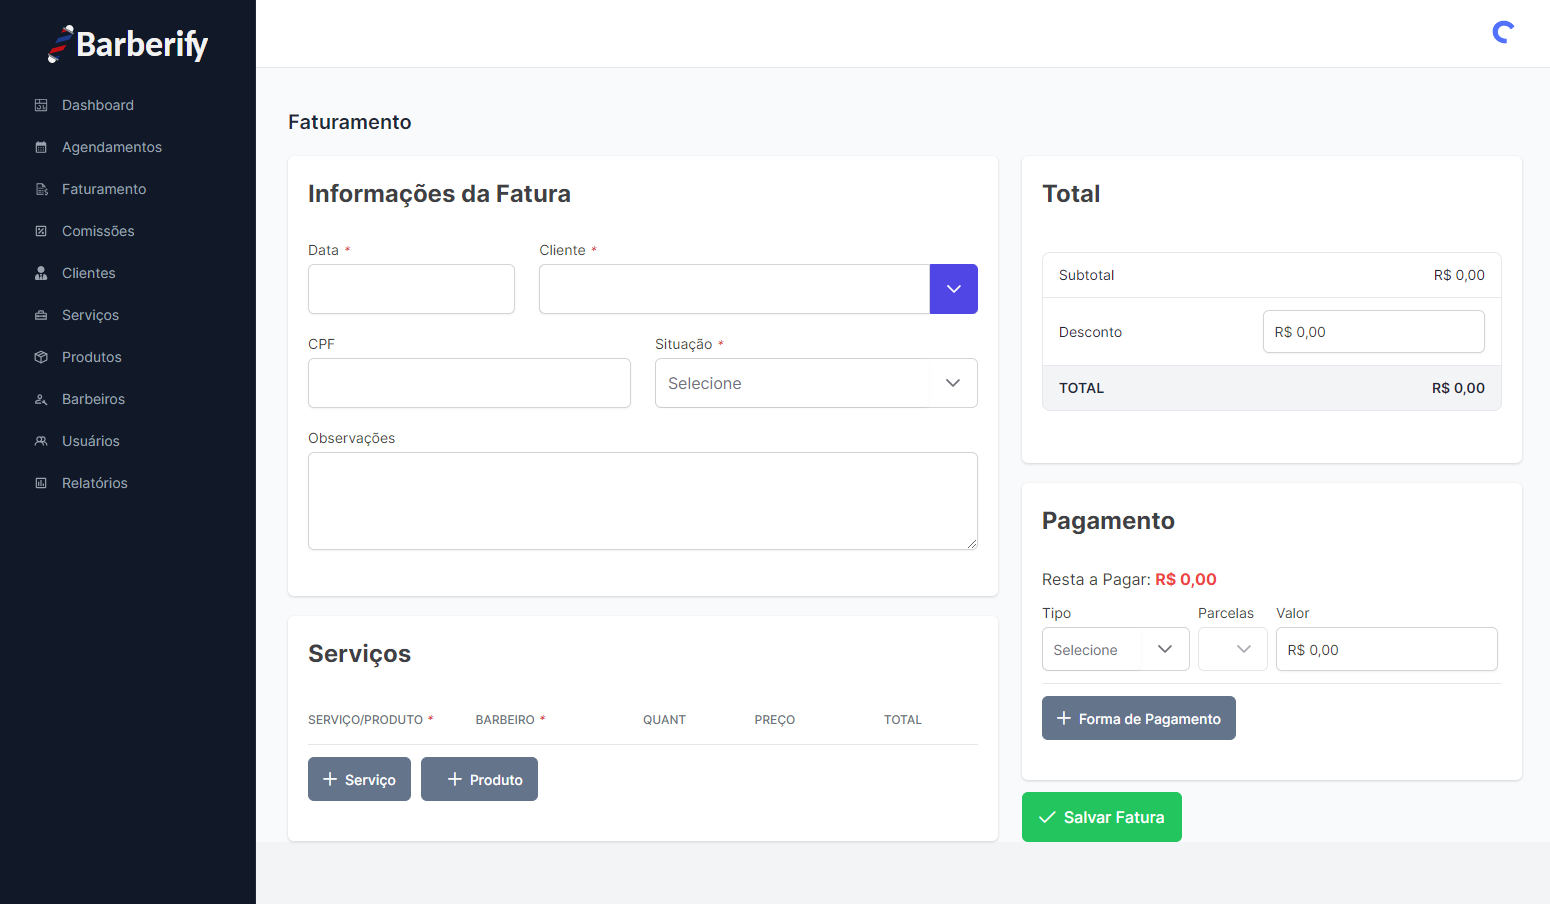The image size is (1550, 904).
Task: Click the Agendamentos calendar icon
Action: (x=41, y=147)
